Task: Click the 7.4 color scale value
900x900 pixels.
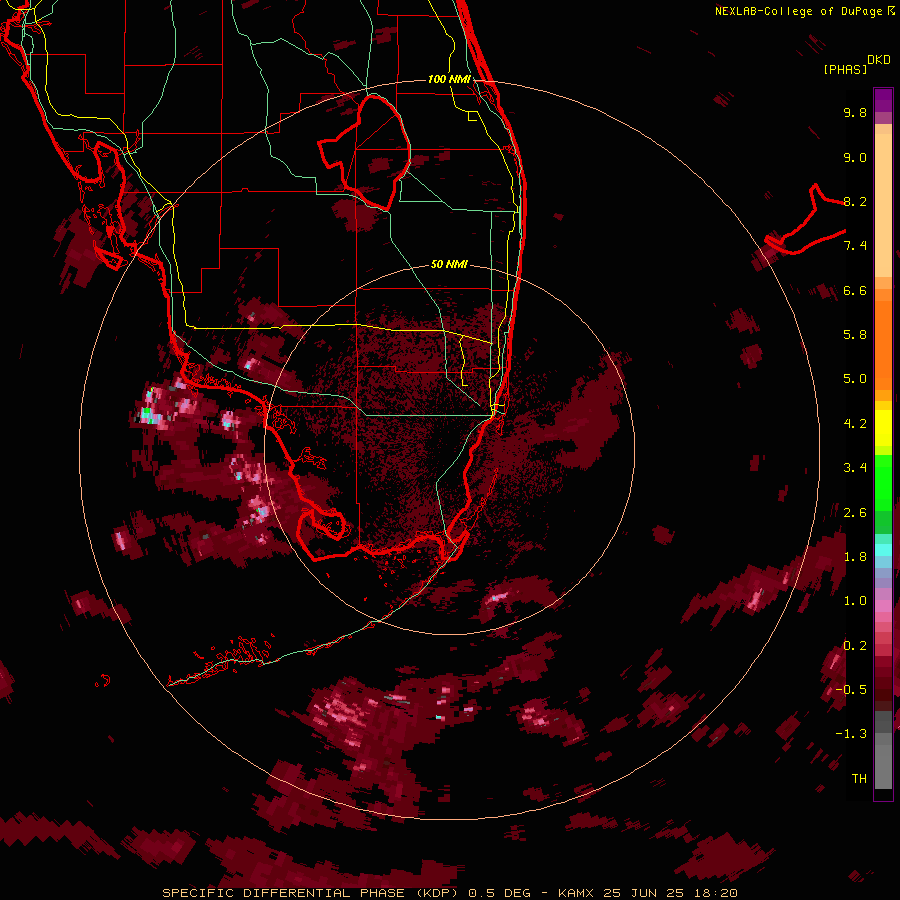Action: [x=855, y=246]
